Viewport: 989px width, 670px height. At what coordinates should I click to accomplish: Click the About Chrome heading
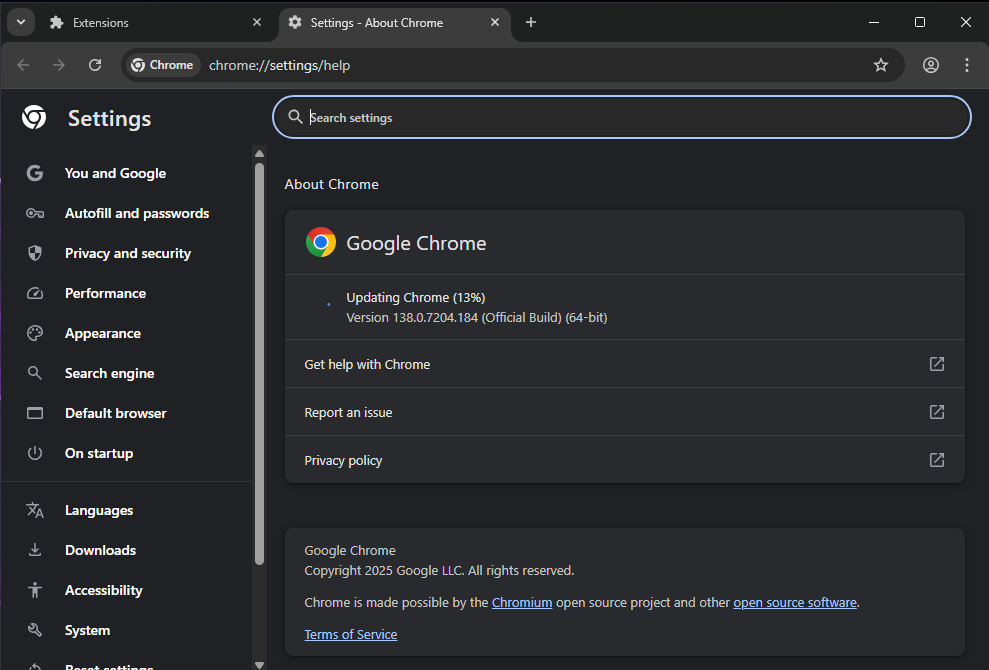(x=332, y=184)
